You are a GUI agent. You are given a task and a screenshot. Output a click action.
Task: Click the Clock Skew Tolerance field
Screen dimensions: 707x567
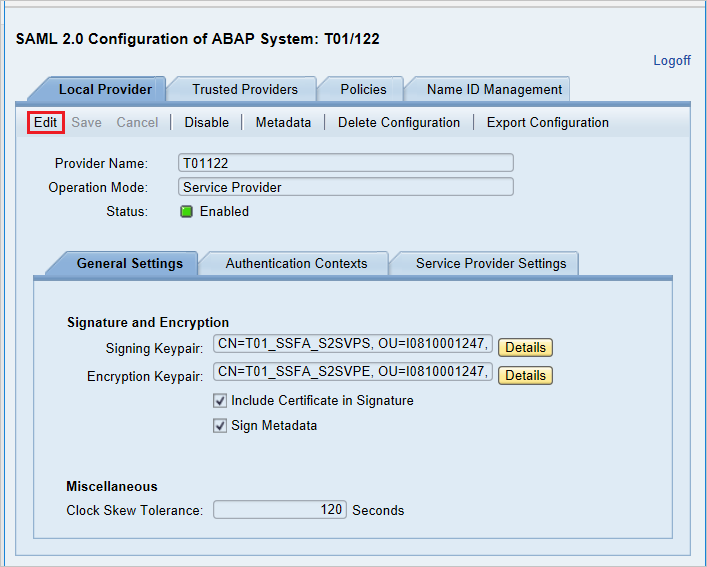280,510
